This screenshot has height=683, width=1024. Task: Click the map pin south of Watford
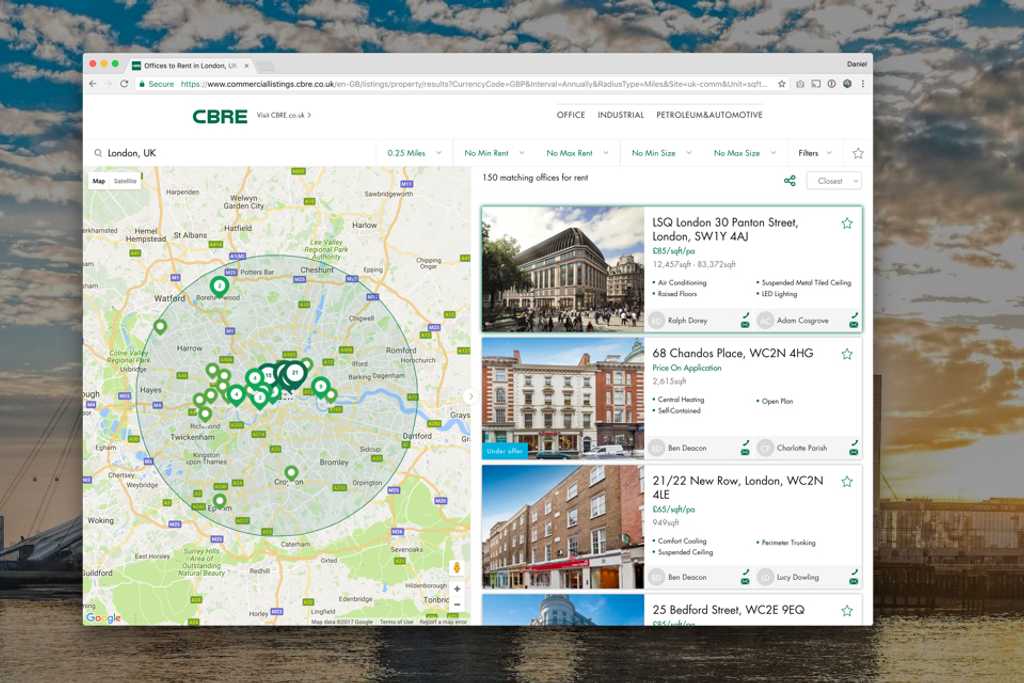pos(160,326)
